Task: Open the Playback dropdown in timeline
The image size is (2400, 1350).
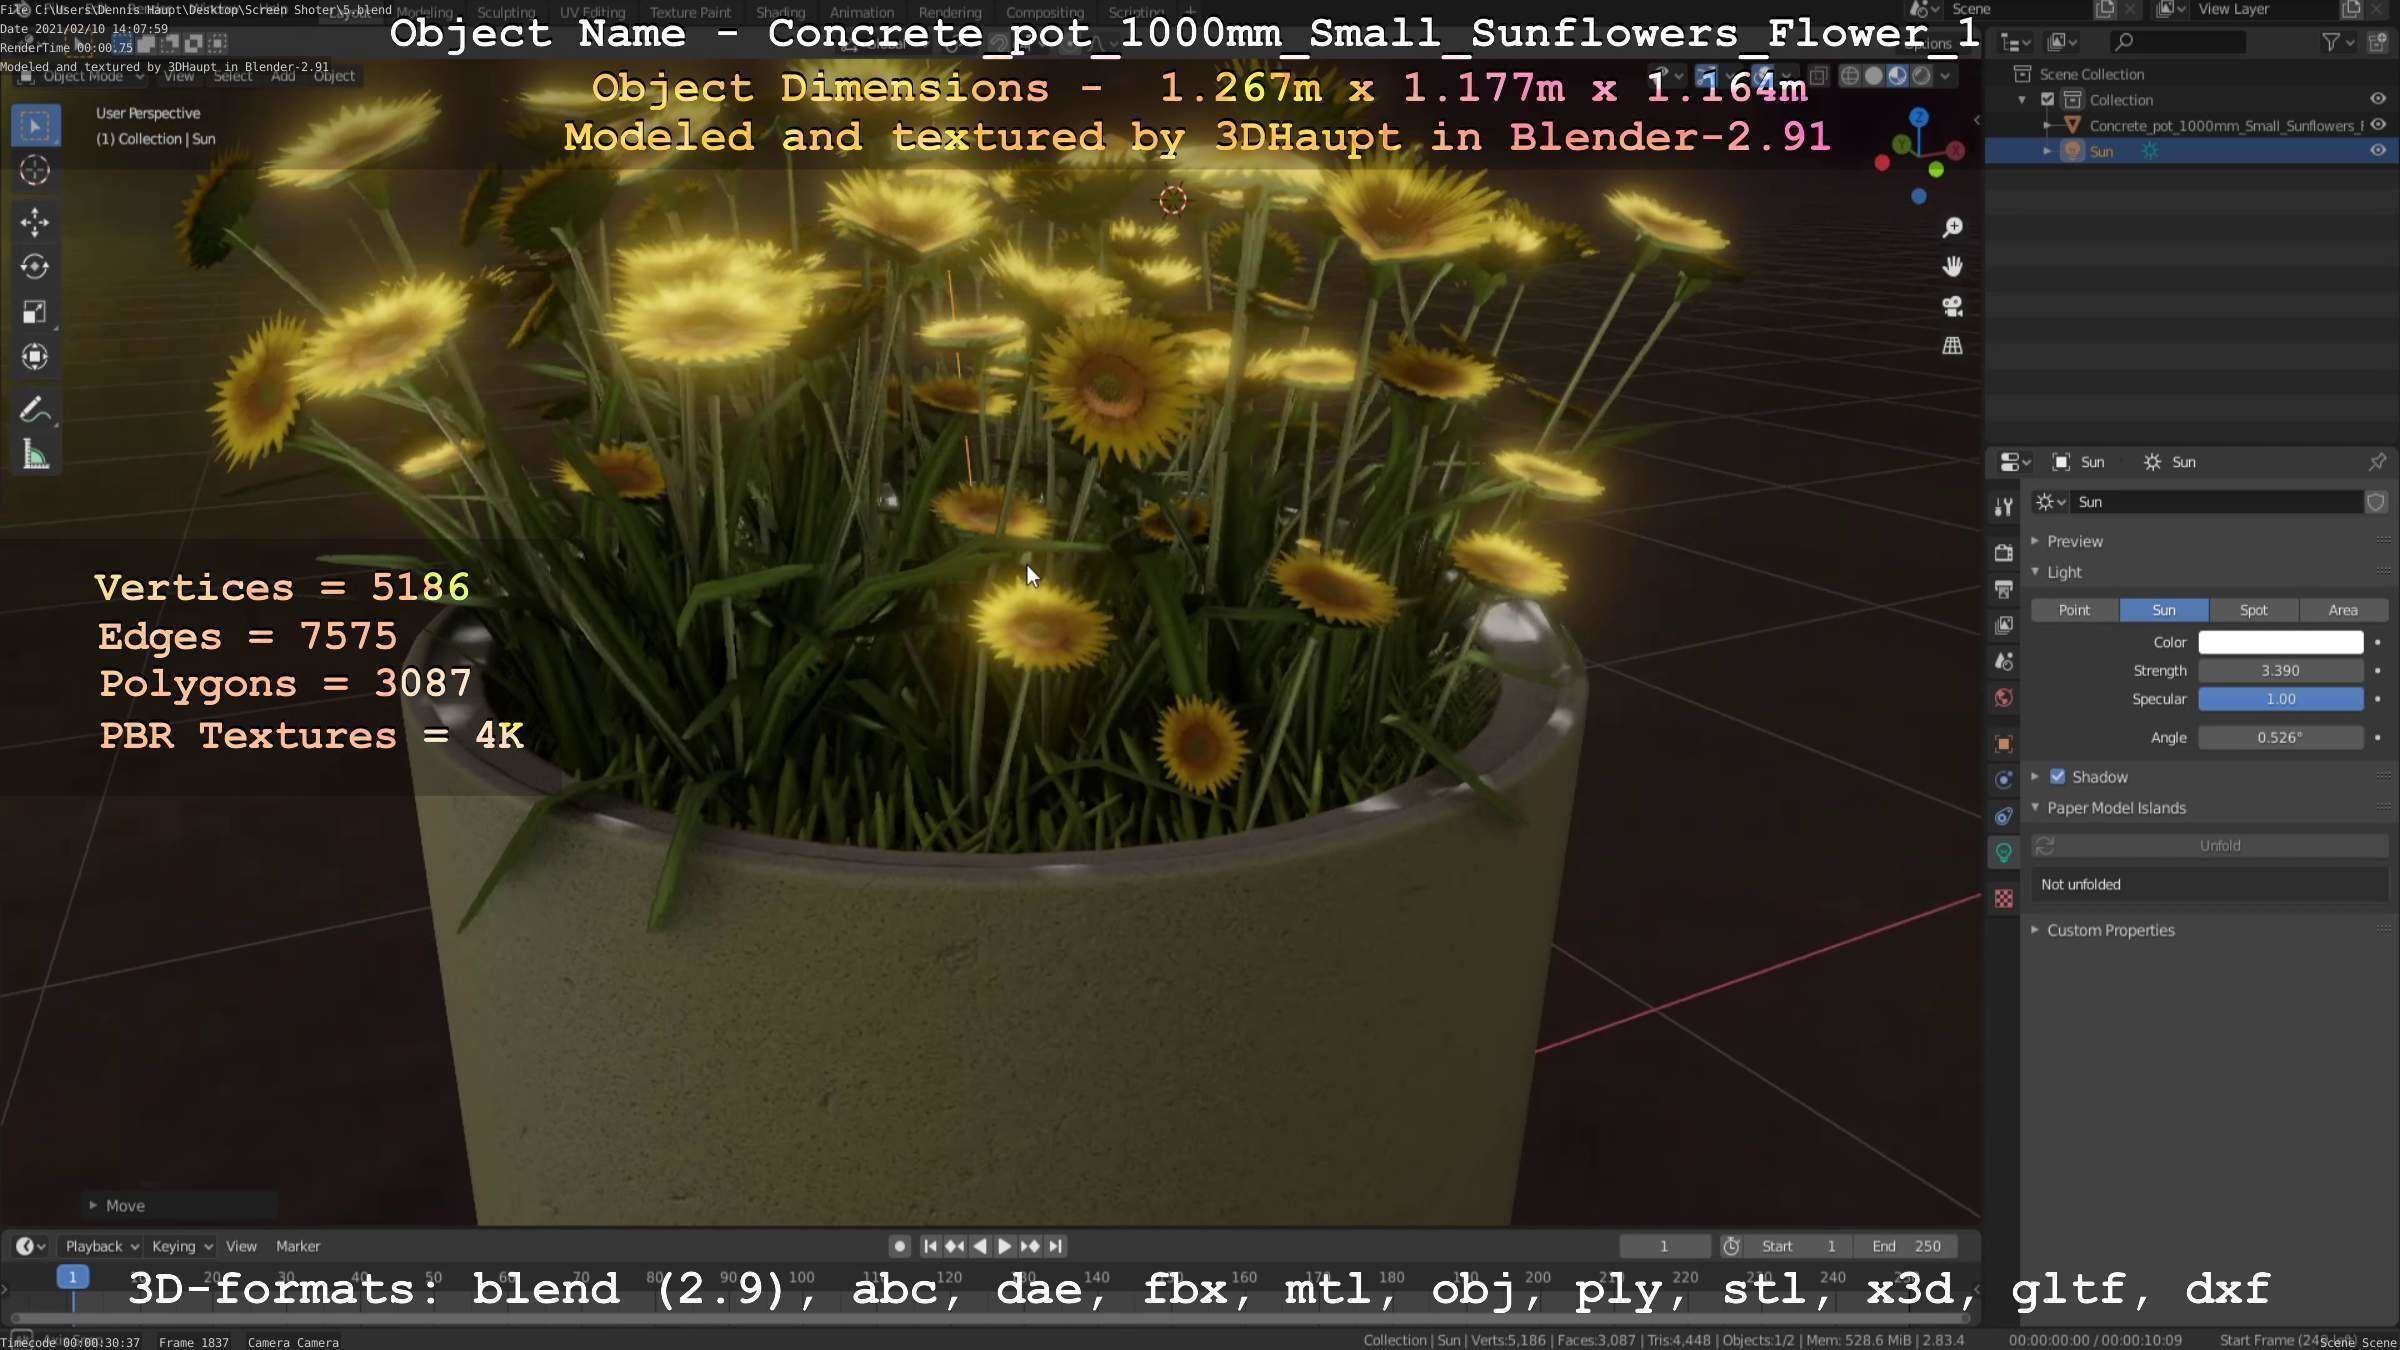Action: tap(101, 1246)
